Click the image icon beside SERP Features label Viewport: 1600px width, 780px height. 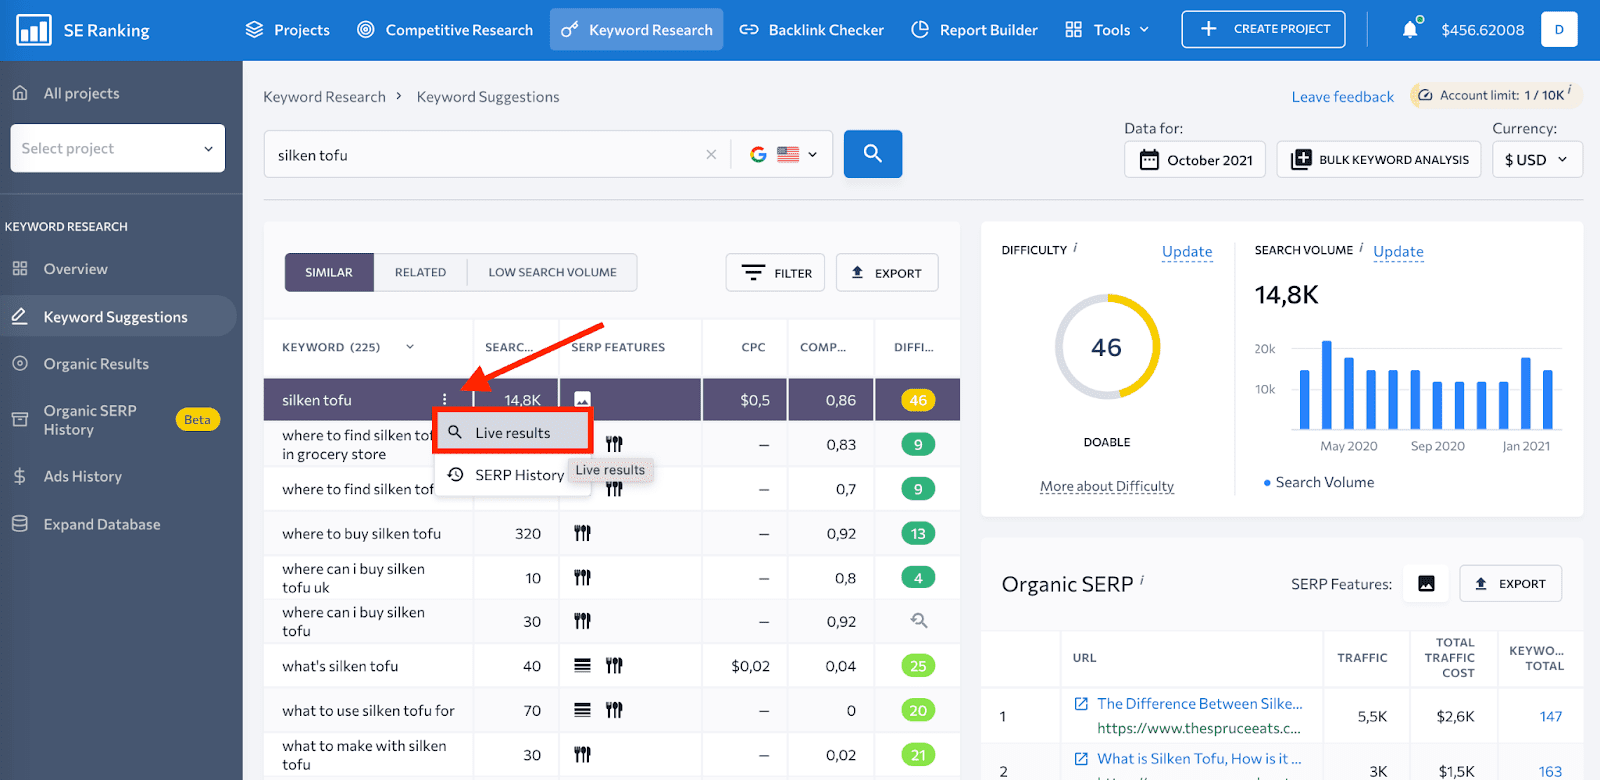(x=1426, y=584)
